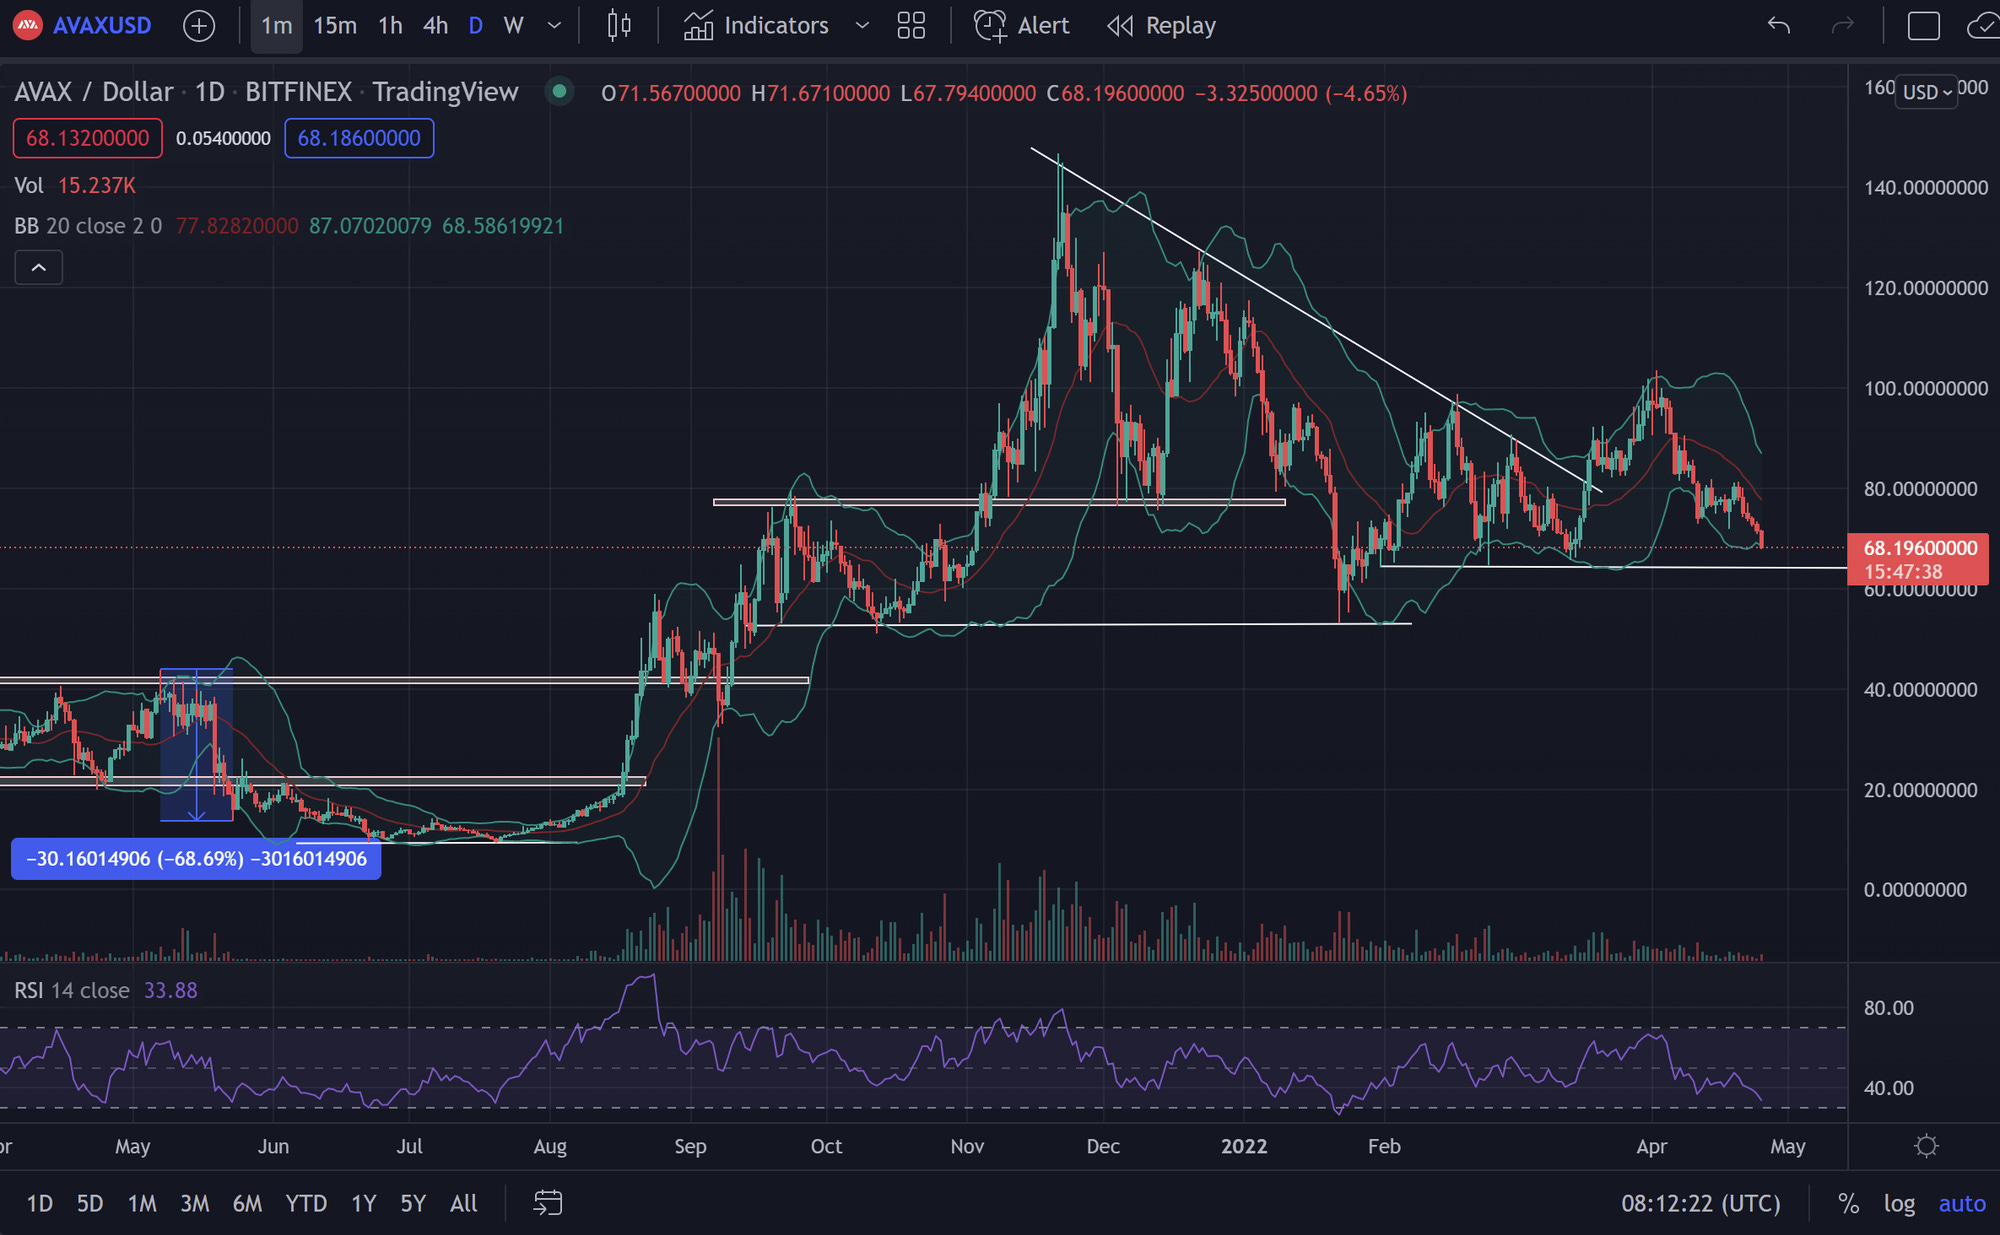Switch to the 4h timeframe
This screenshot has height=1235, width=2000.
click(435, 26)
